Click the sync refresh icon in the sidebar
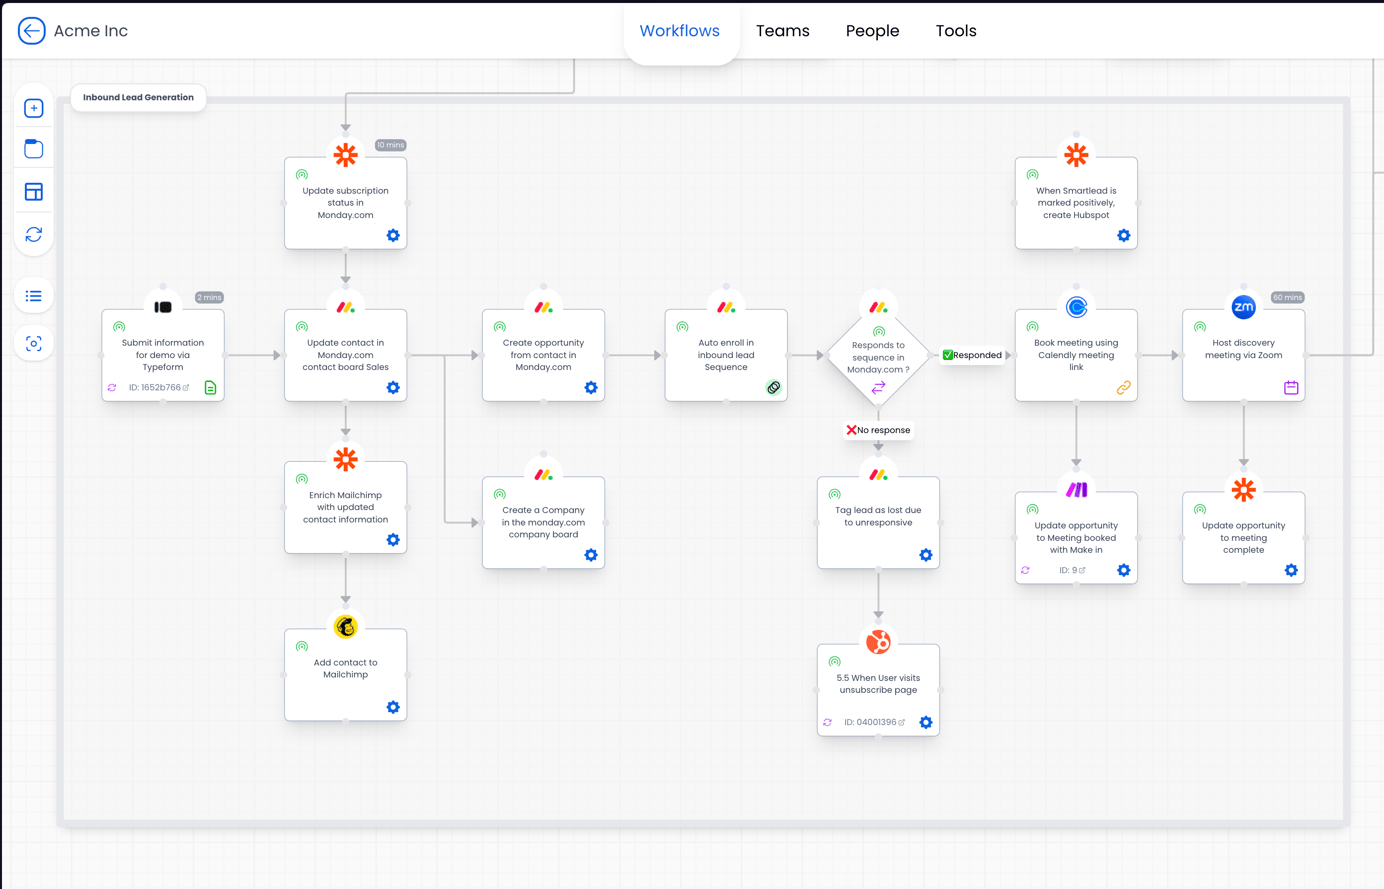 [x=33, y=234]
